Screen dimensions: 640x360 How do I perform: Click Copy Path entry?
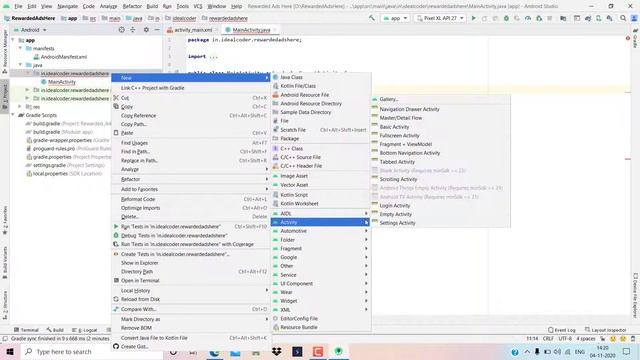[x=133, y=124]
